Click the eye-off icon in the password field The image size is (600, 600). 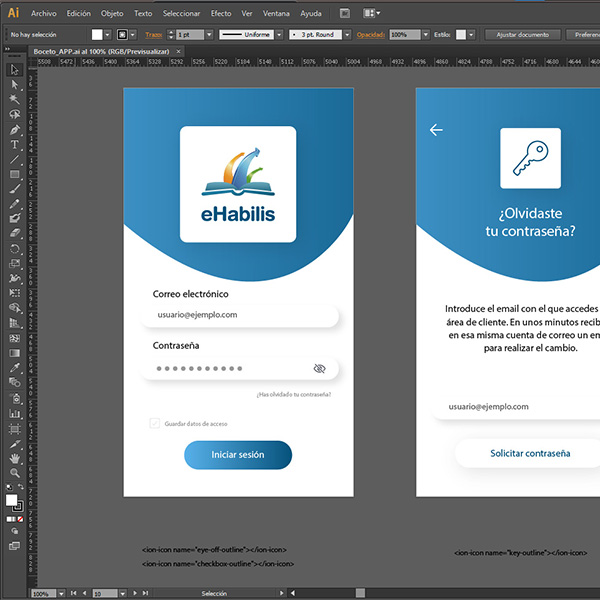coord(320,368)
